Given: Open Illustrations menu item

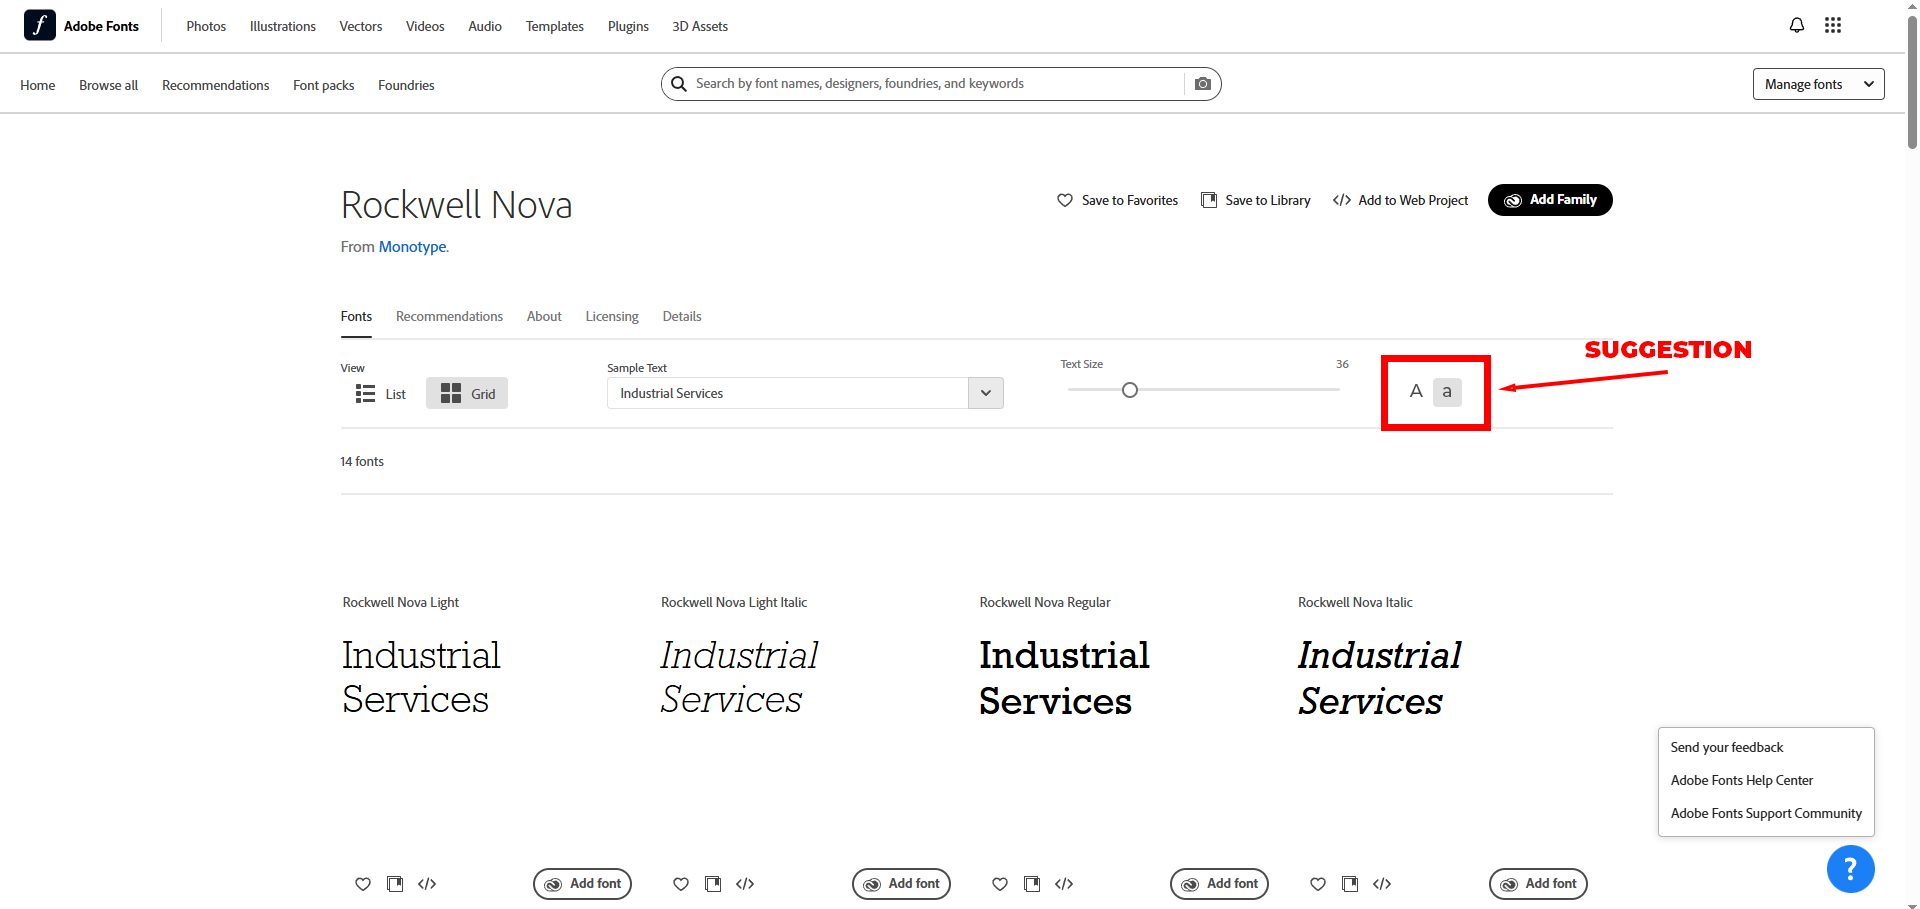Looking at the screenshot, I should (x=283, y=26).
